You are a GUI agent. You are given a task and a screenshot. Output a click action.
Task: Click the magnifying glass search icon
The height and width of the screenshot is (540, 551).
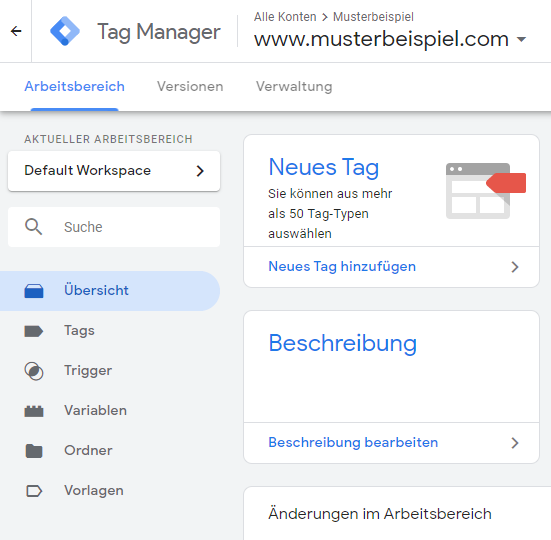point(33,227)
